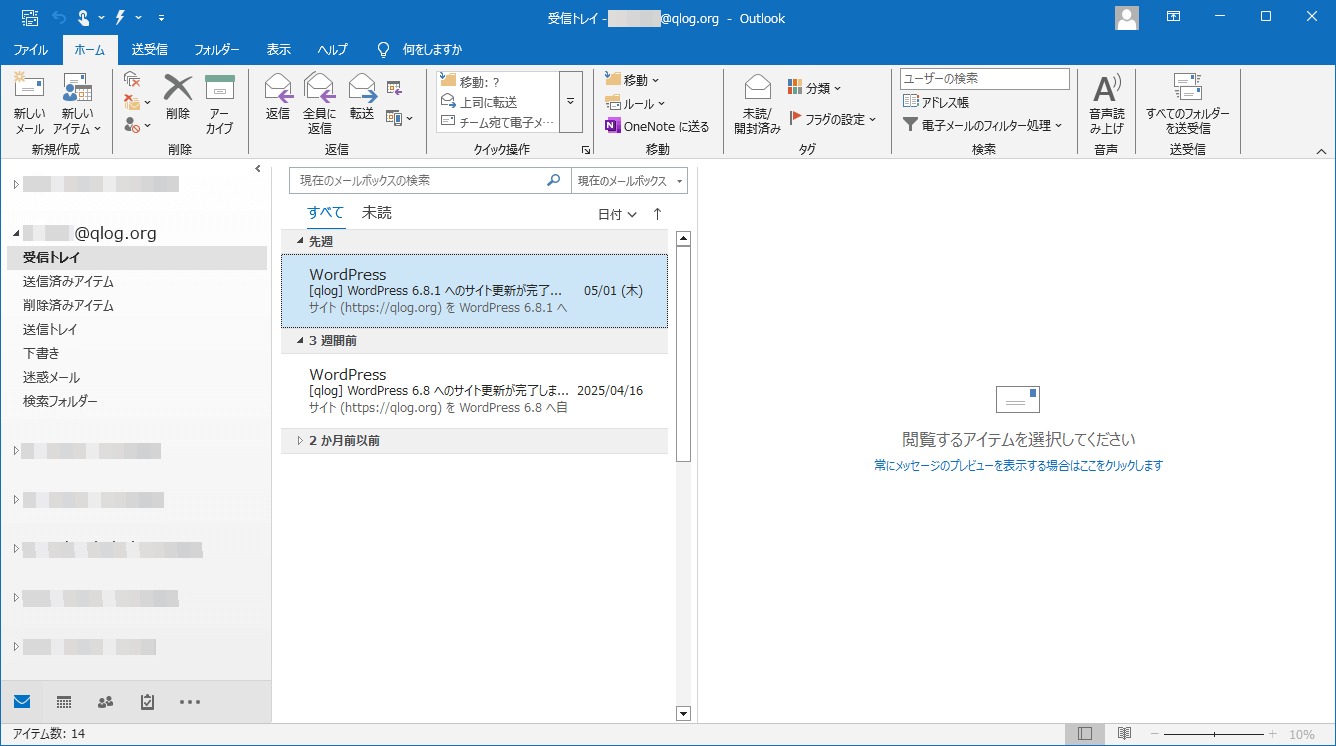The image size is (1336, 746).
Task: Show more navigation options (ellipsis)
Action: pos(190,702)
